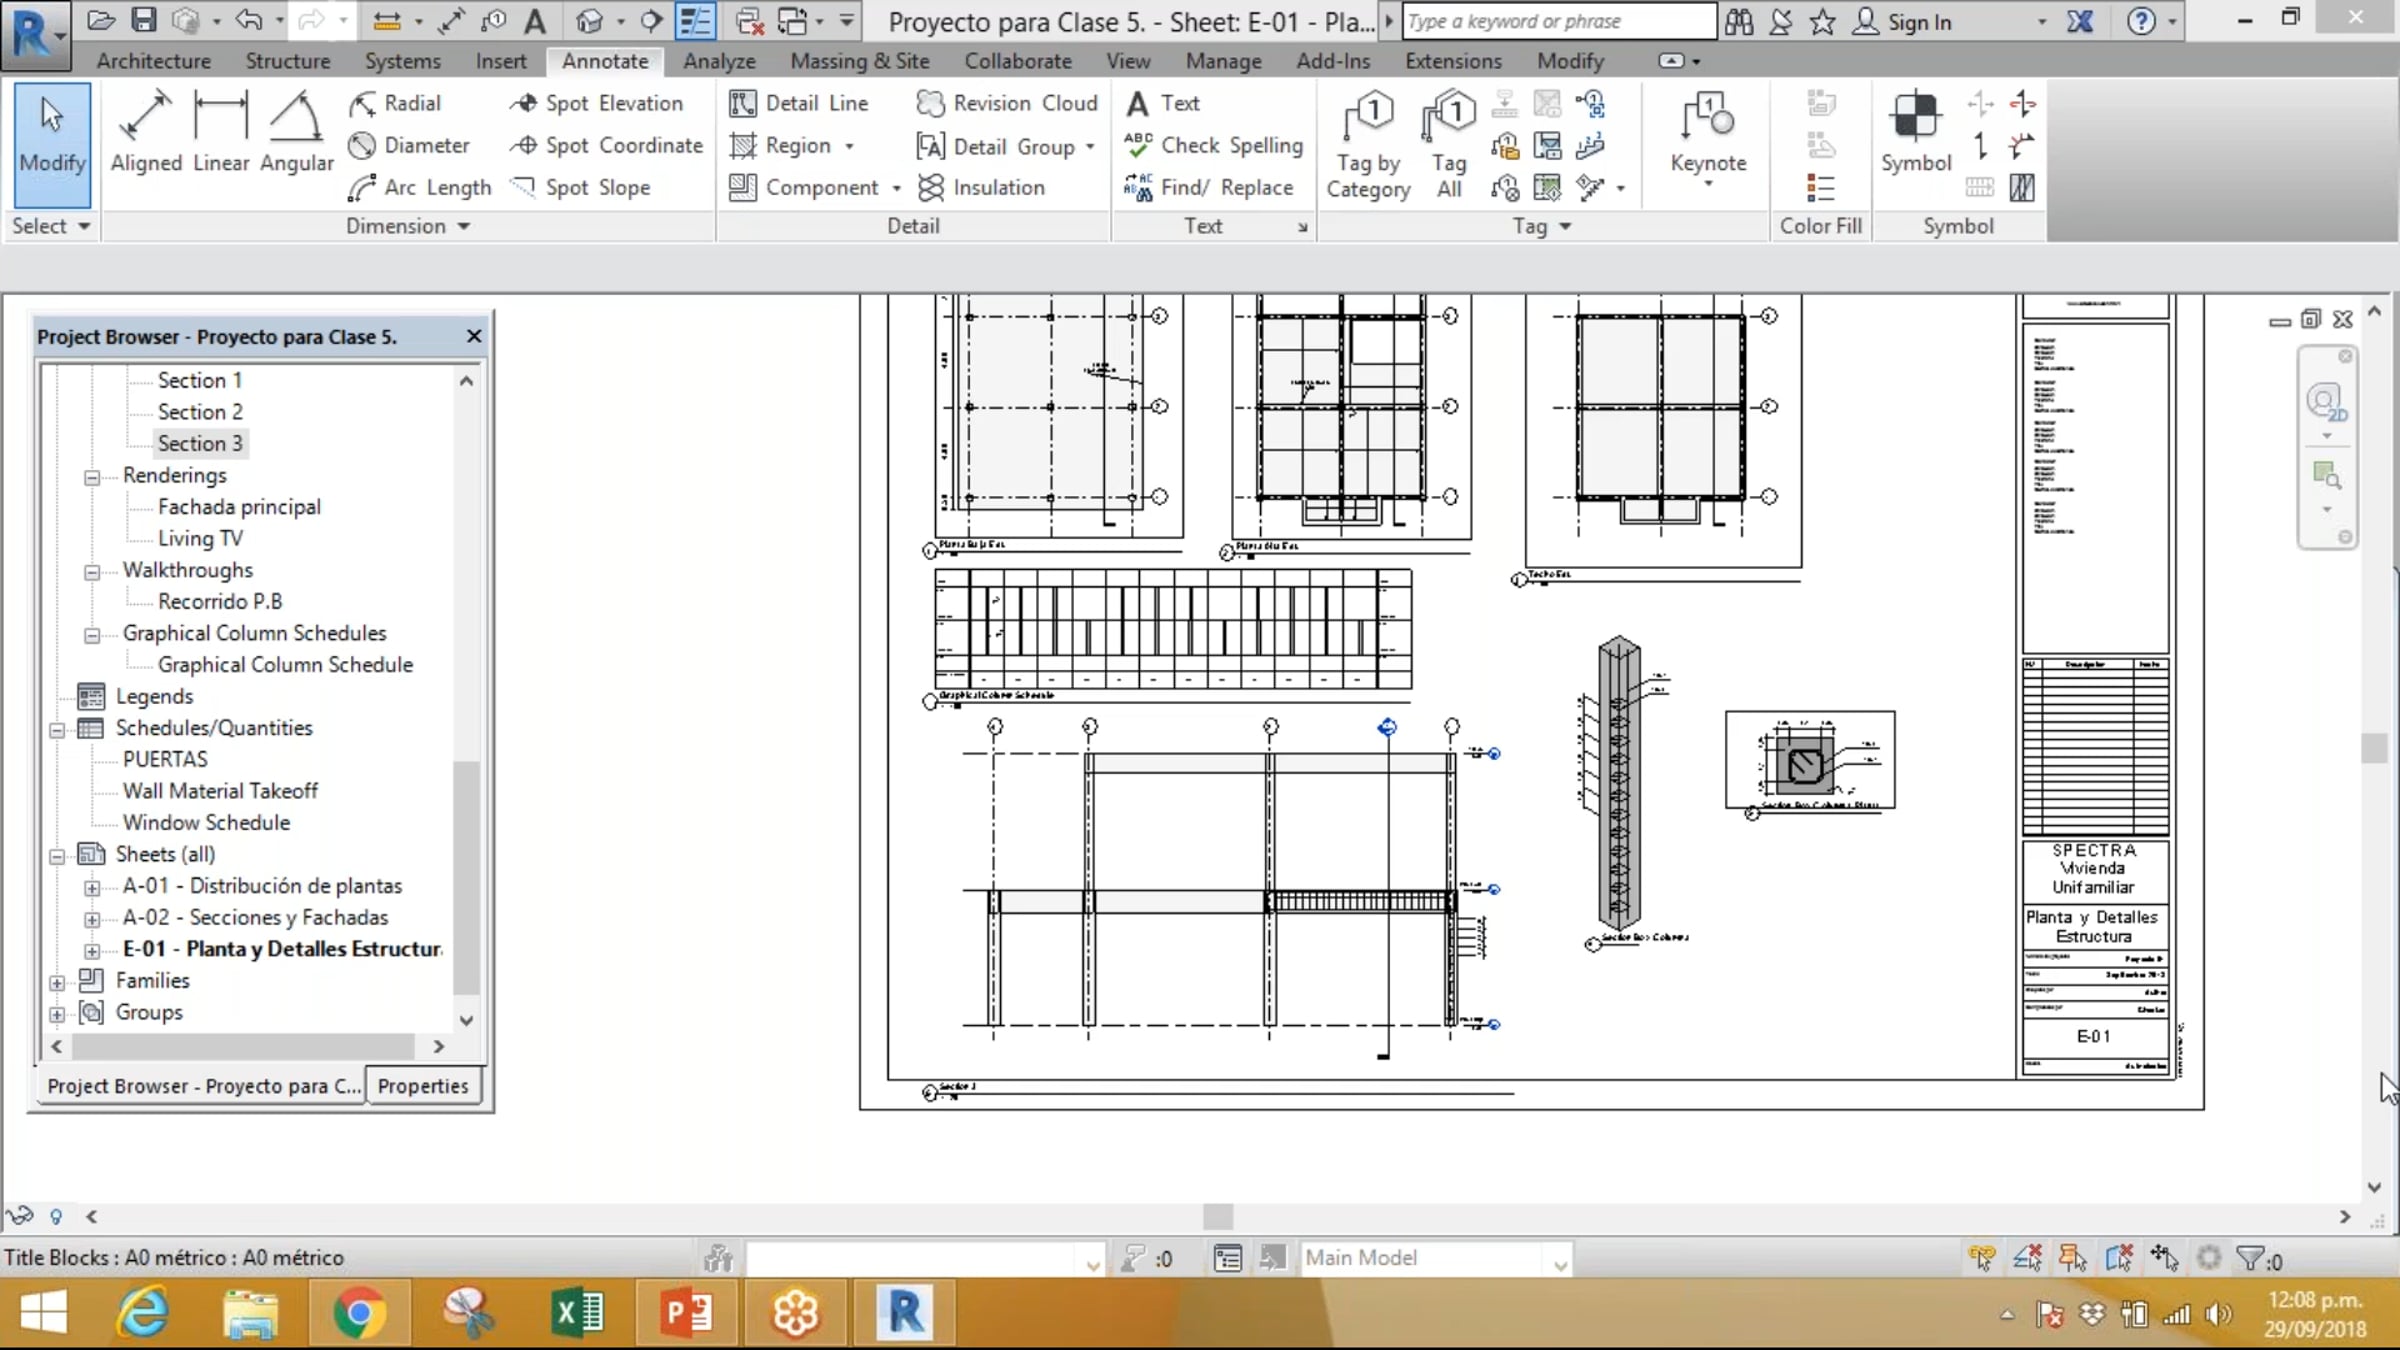This screenshot has width=2400, height=1350.
Task: Open the Wall Material Takeoff schedule
Action: click(220, 791)
